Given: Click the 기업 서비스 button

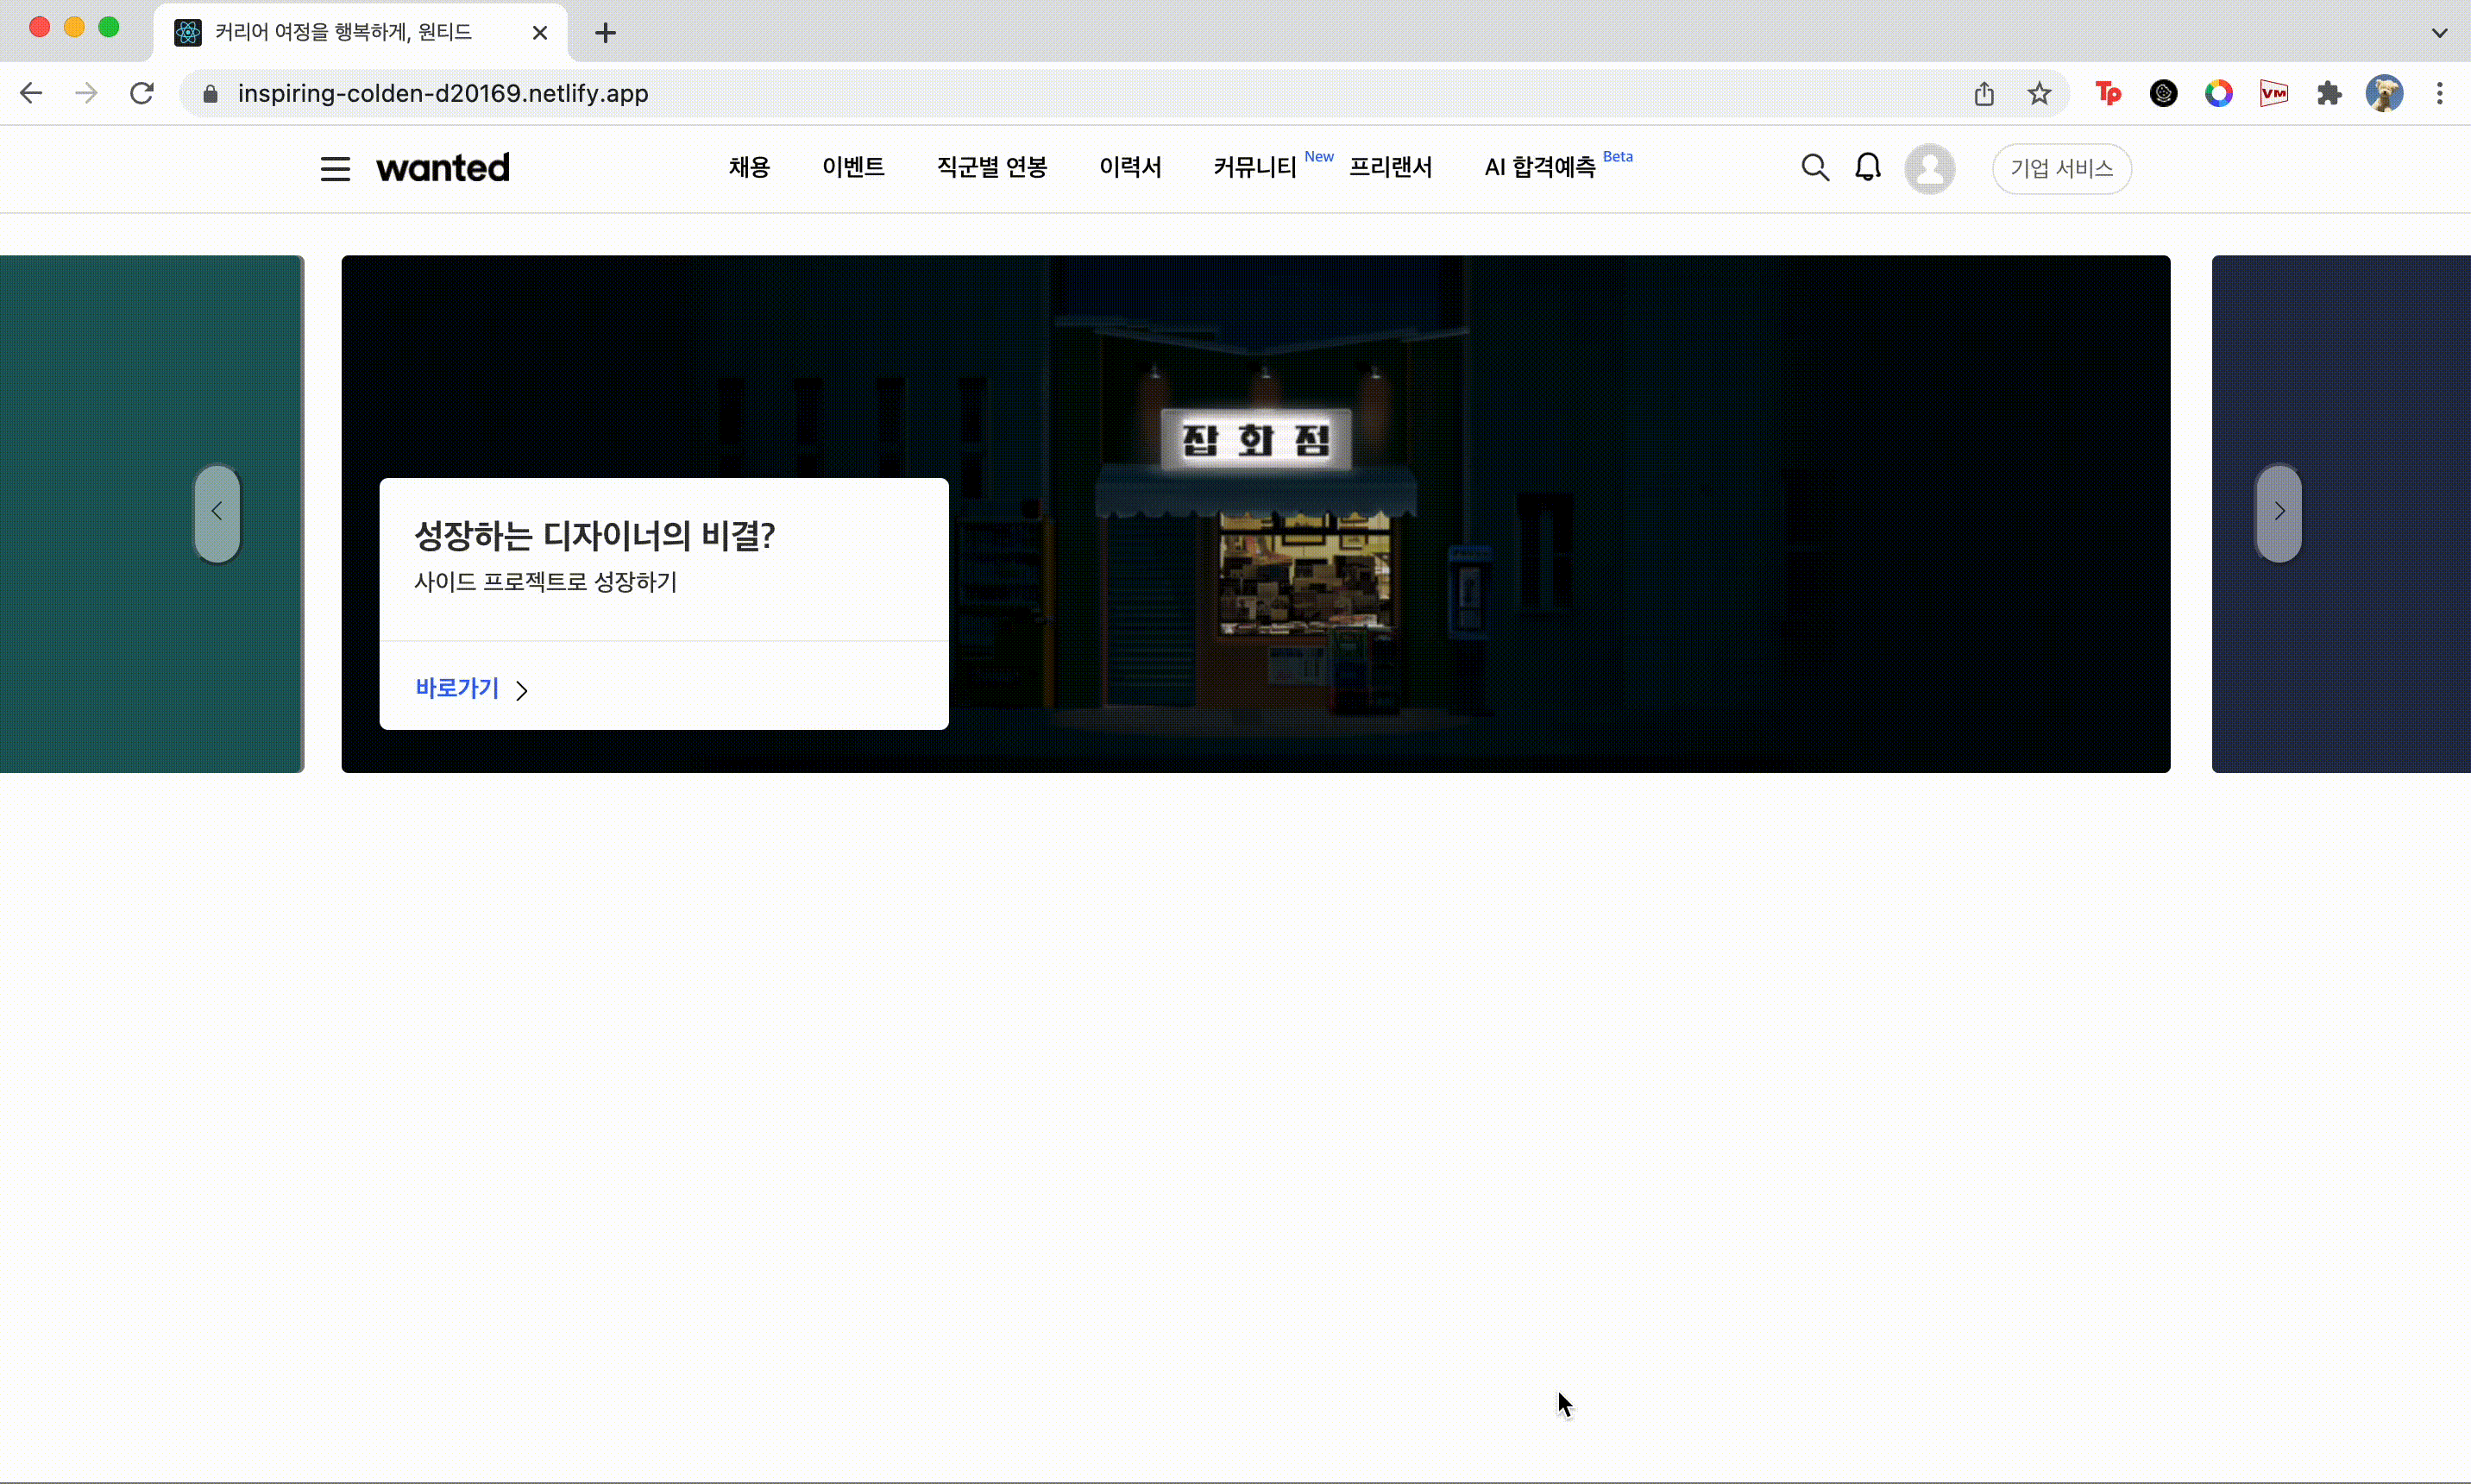Looking at the screenshot, I should [x=2061, y=169].
